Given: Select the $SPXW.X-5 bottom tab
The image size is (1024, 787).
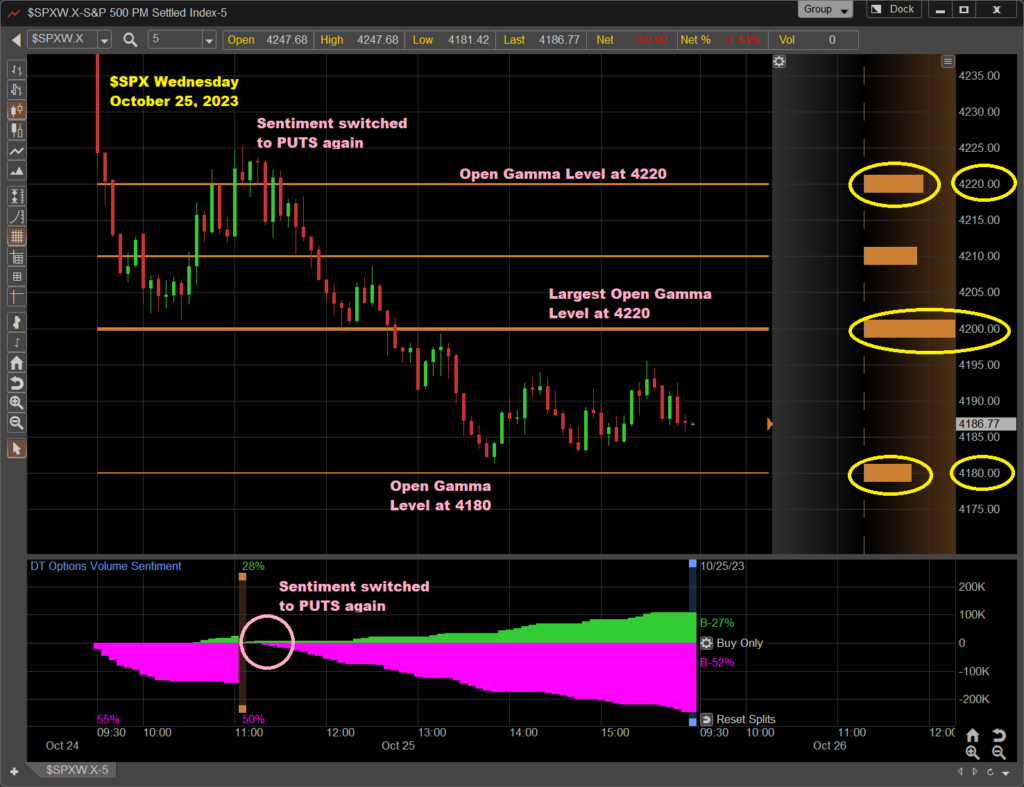Looking at the screenshot, I should (77, 770).
